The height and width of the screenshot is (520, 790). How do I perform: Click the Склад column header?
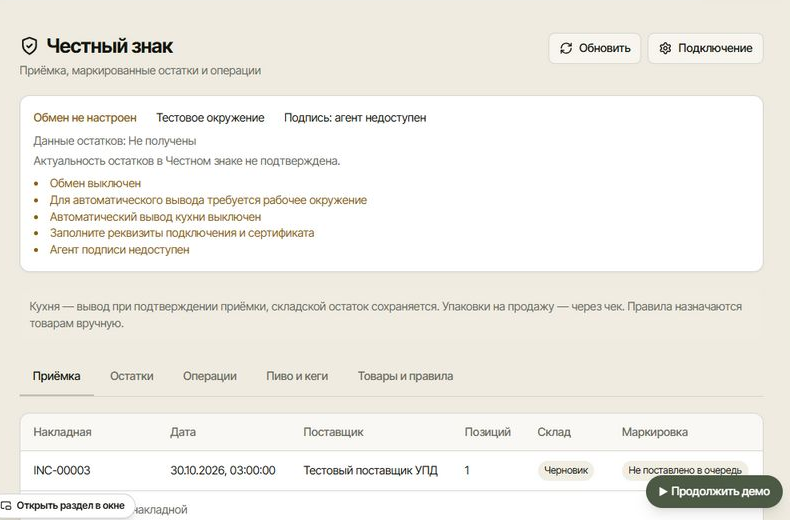coord(554,432)
